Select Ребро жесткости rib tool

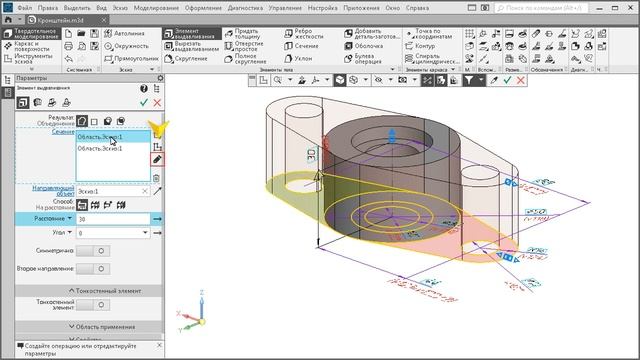click(304, 33)
